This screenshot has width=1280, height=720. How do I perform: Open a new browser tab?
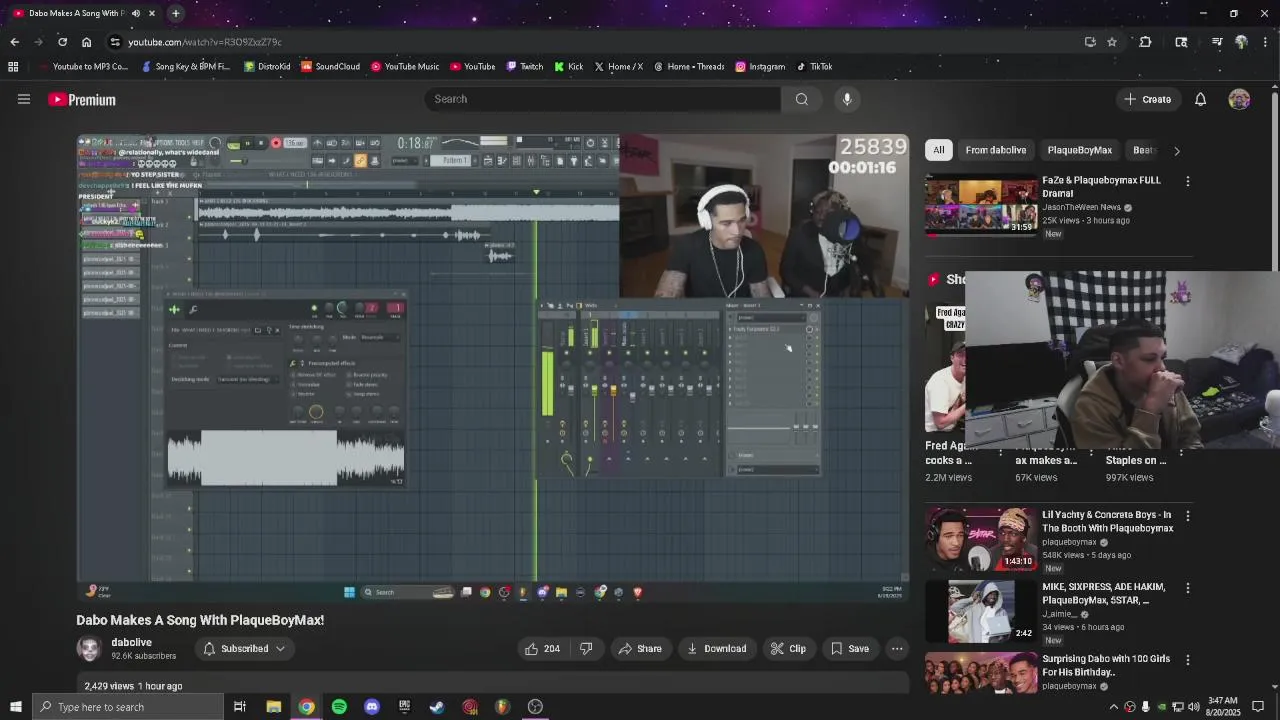[x=175, y=13]
